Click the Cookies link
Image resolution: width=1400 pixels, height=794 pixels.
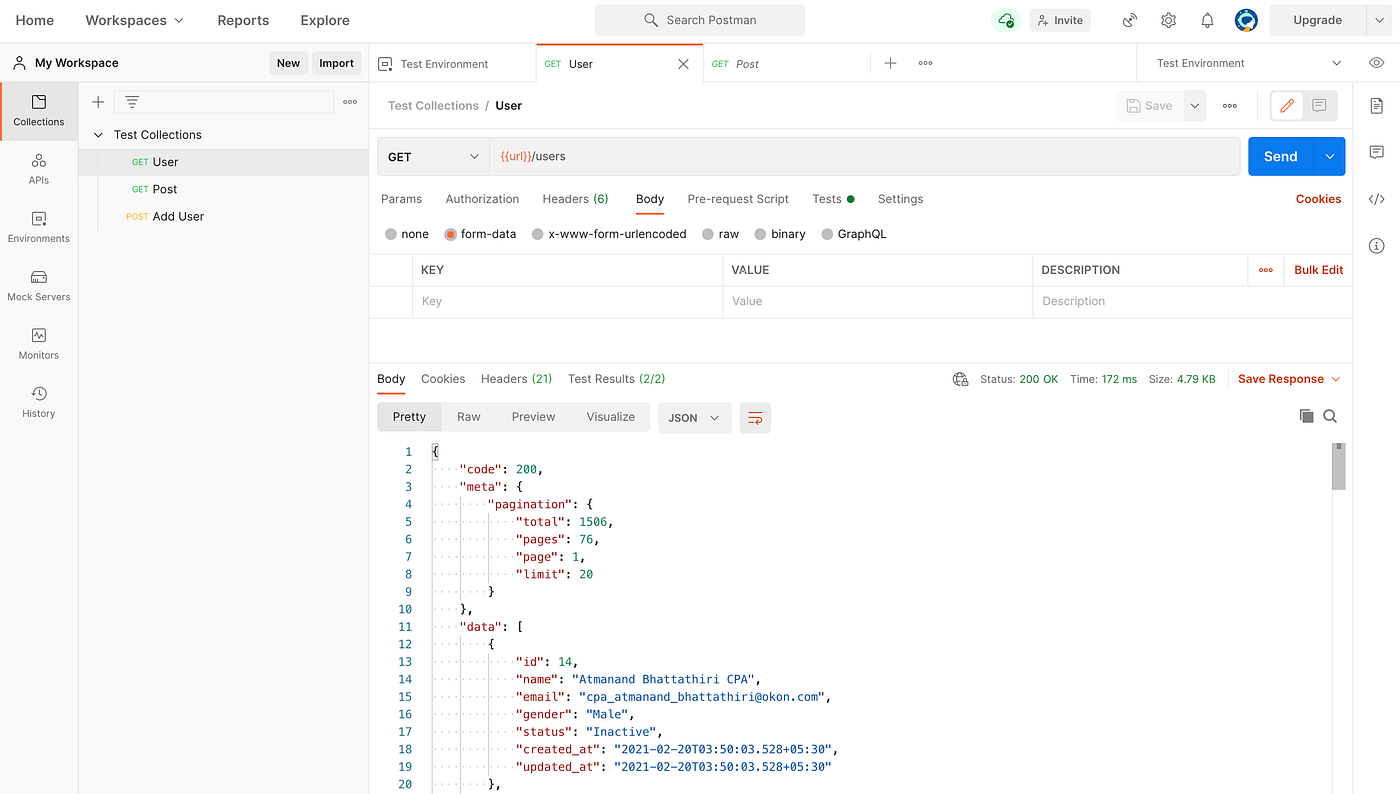click(x=1318, y=199)
